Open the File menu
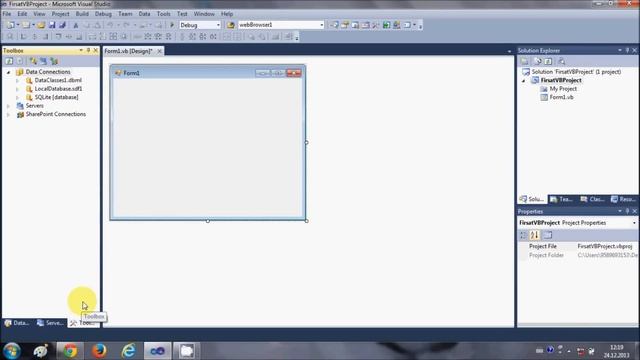The width and height of the screenshot is (640, 360). [7, 14]
